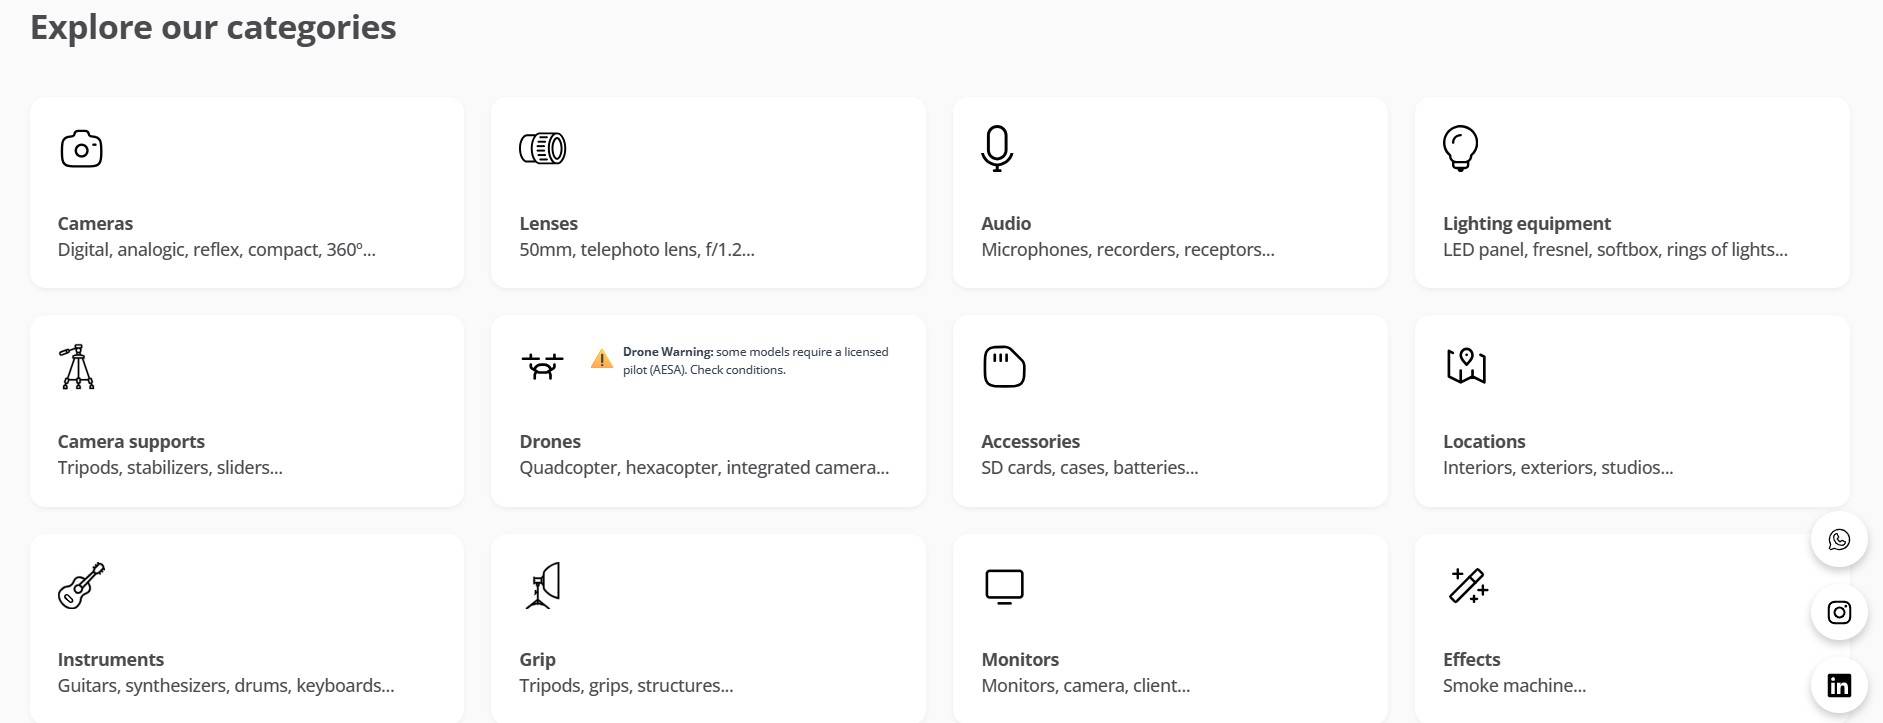Image resolution: width=1883 pixels, height=723 pixels.
Task: Click the SD card Accessories icon
Action: click(1004, 367)
